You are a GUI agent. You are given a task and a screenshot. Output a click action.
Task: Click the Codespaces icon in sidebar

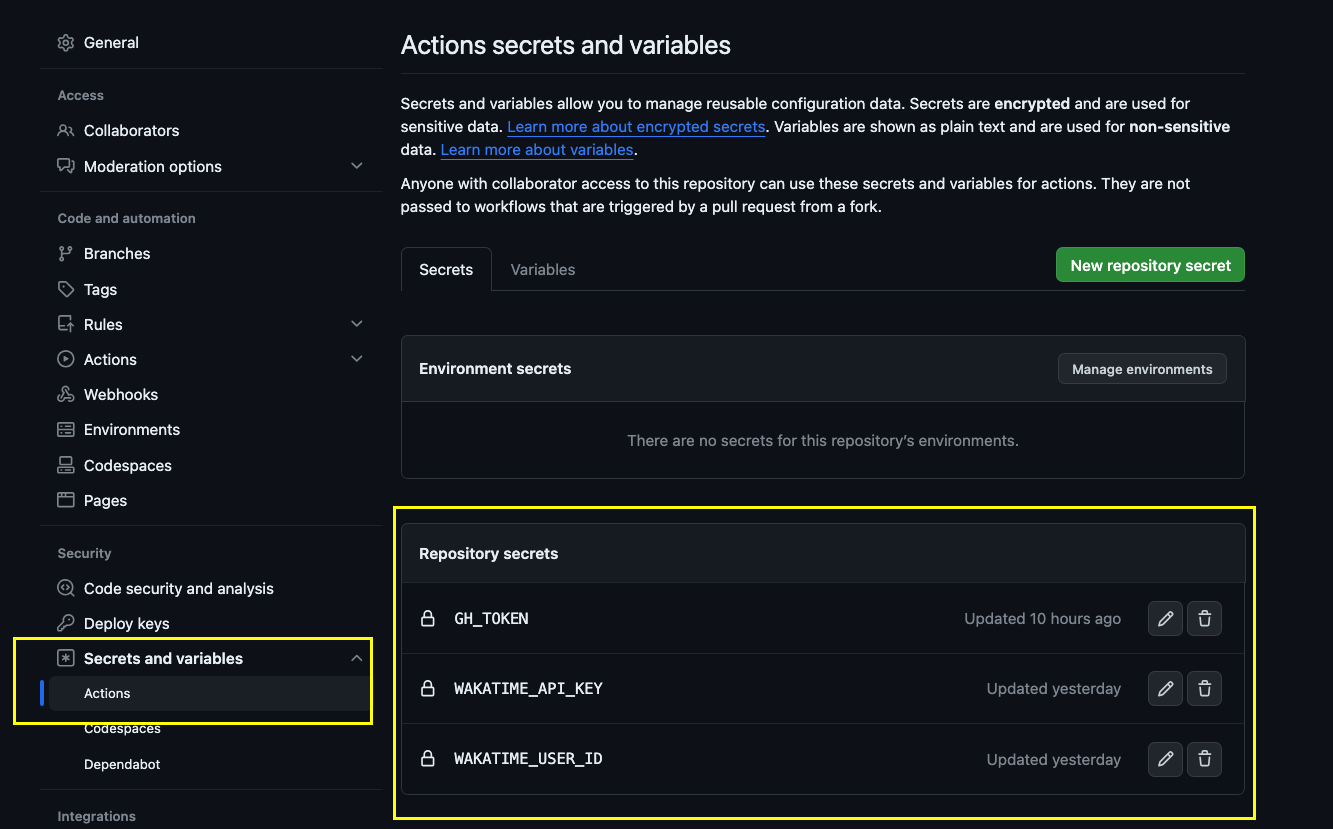click(x=65, y=465)
